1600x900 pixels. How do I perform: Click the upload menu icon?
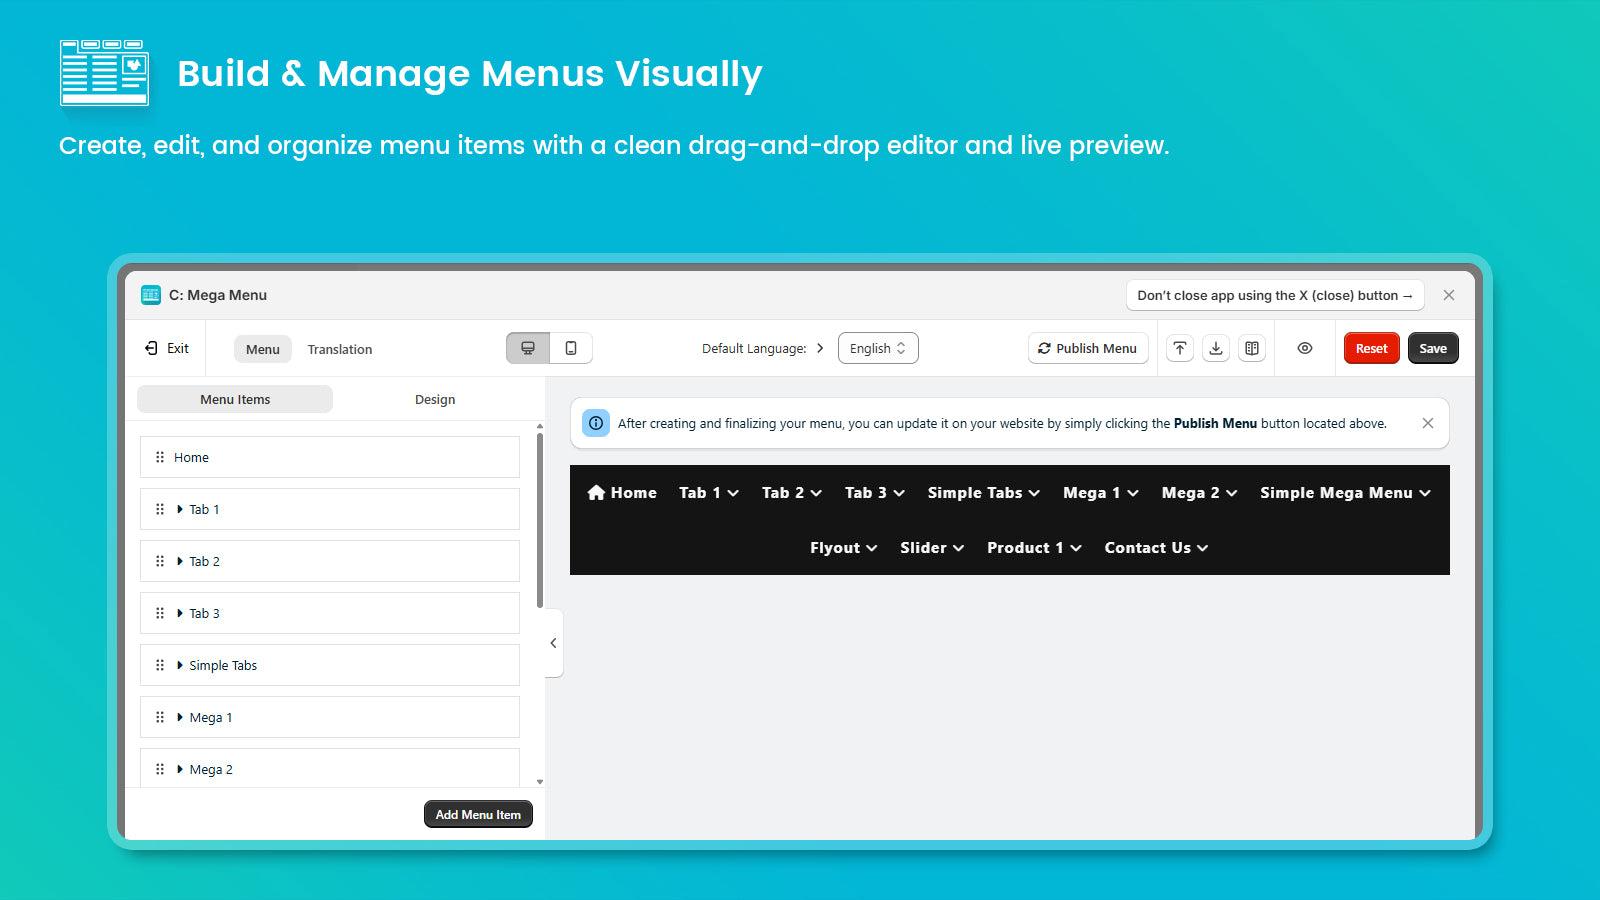coord(1180,348)
